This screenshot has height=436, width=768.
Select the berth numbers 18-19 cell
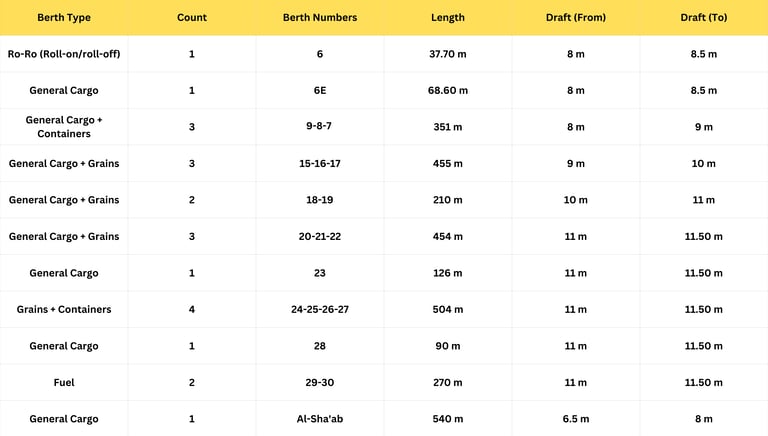point(320,200)
